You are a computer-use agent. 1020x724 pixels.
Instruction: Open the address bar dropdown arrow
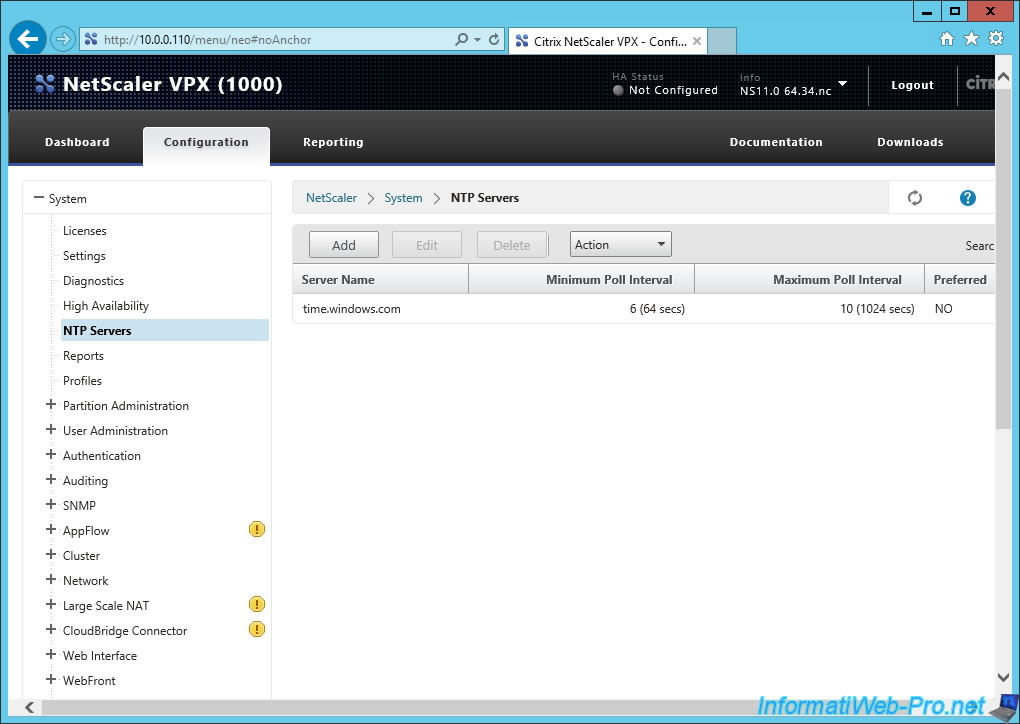[477, 40]
